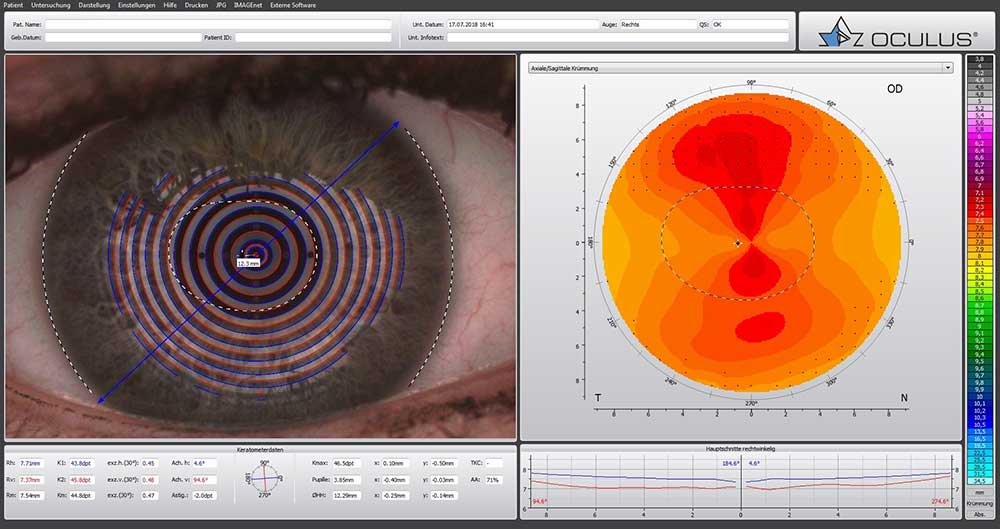This screenshot has height=529, width=1000.
Task: Click the Km value 44.8dpt
Action: (82, 496)
